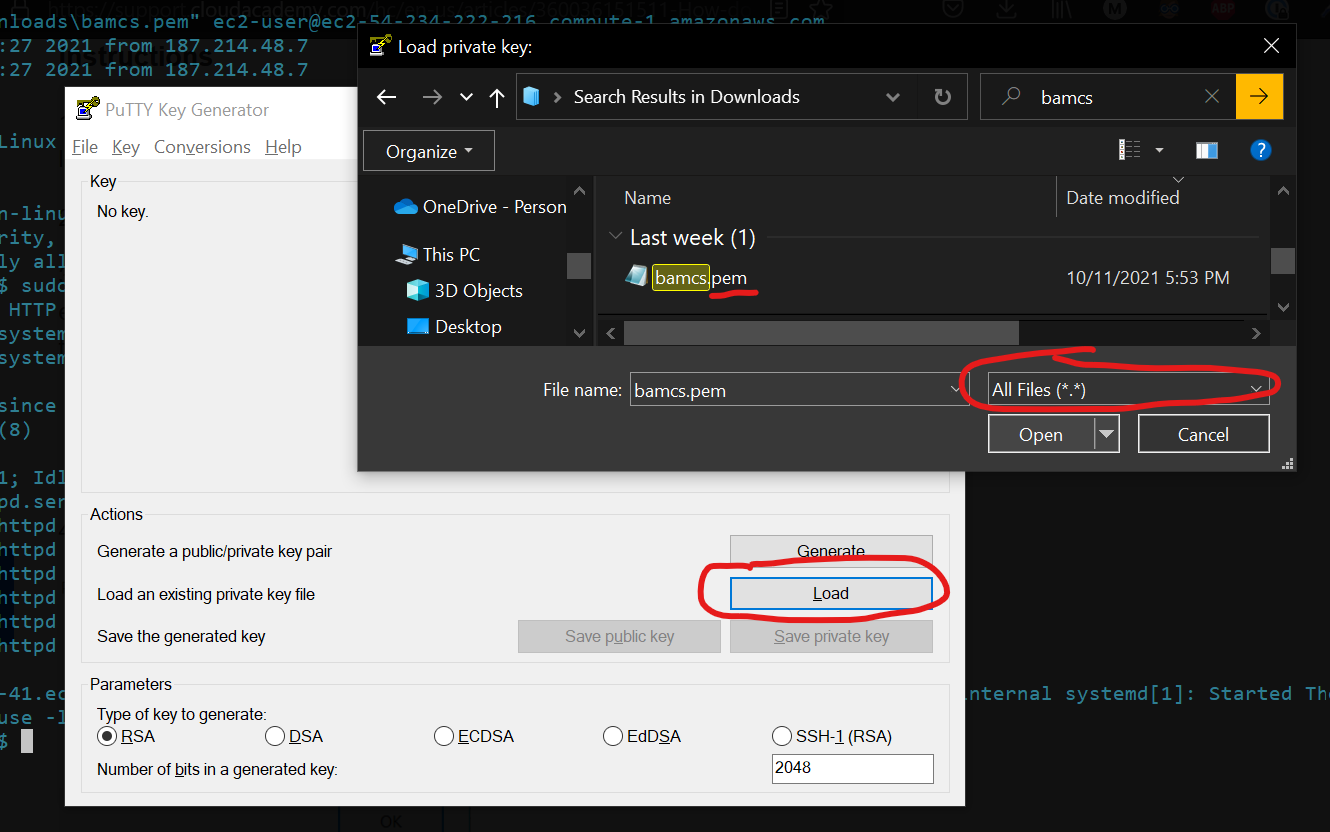Open the Conversions menu in PuTTYgen
Screen dimensions: 1330x832
pyautogui.click(x=202, y=146)
